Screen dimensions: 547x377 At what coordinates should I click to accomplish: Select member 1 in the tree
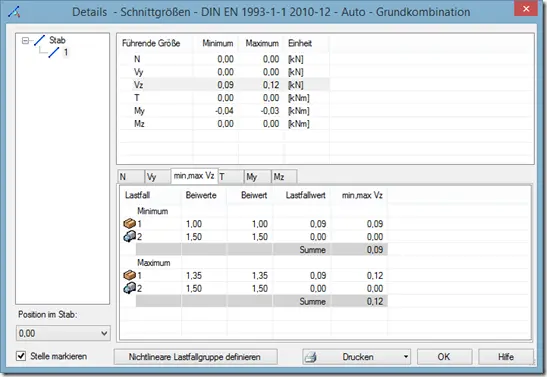66,53
